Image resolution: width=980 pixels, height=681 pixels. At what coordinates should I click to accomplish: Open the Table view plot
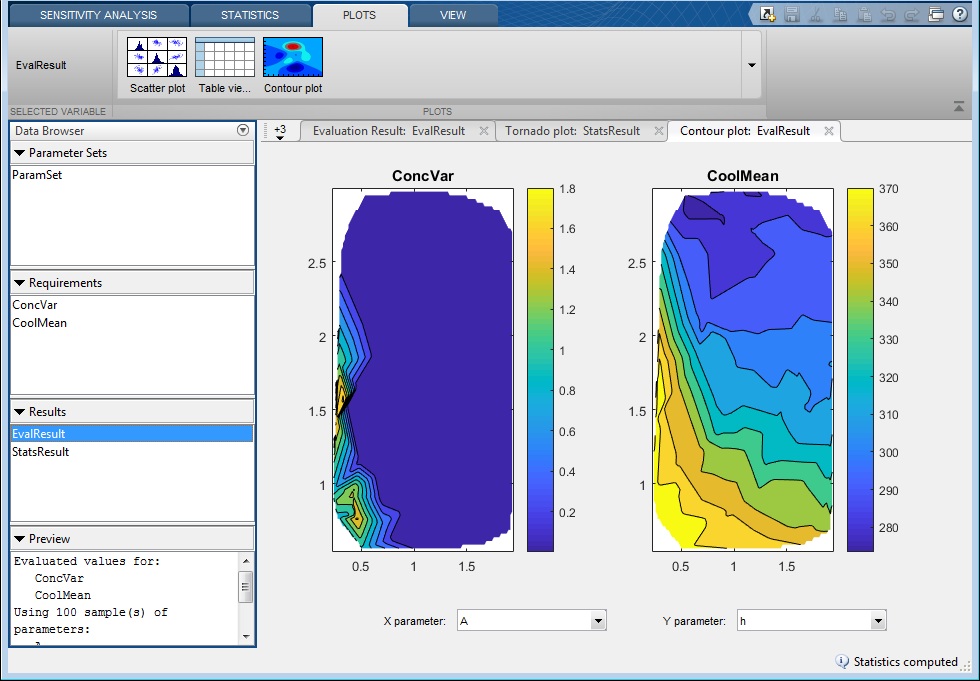pyautogui.click(x=225, y=58)
